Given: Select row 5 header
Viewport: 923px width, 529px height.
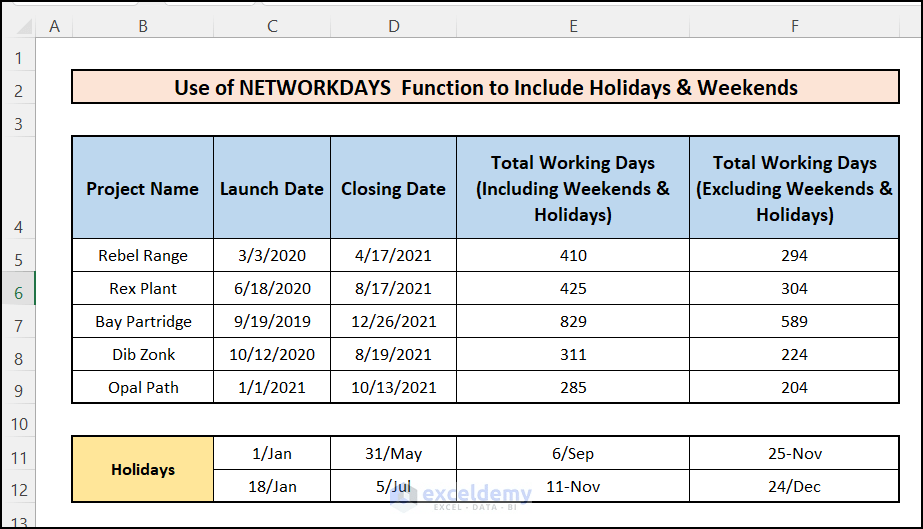Looking at the screenshot, I should 18,255.
